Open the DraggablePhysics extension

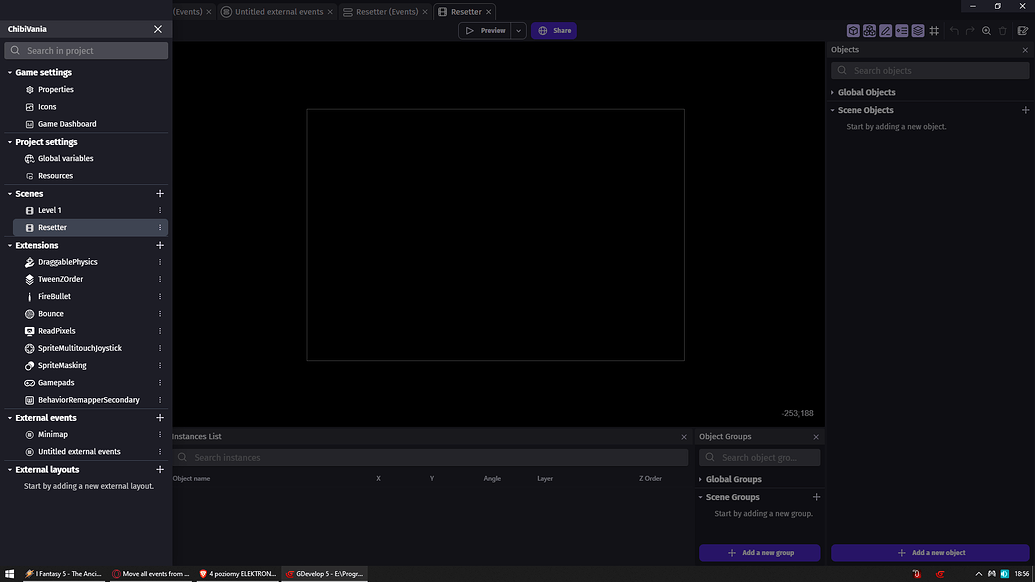(x=67, y=262)
